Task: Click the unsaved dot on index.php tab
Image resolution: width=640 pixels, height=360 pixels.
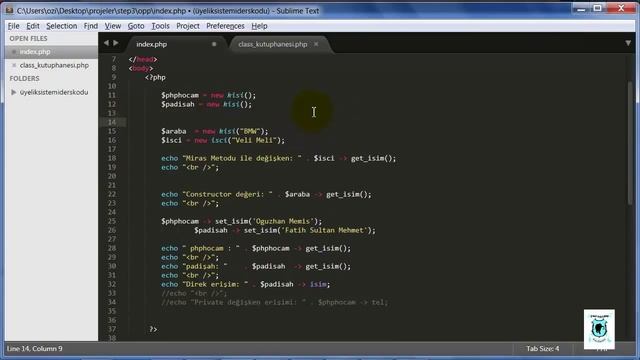Action: tap(214, 44)
